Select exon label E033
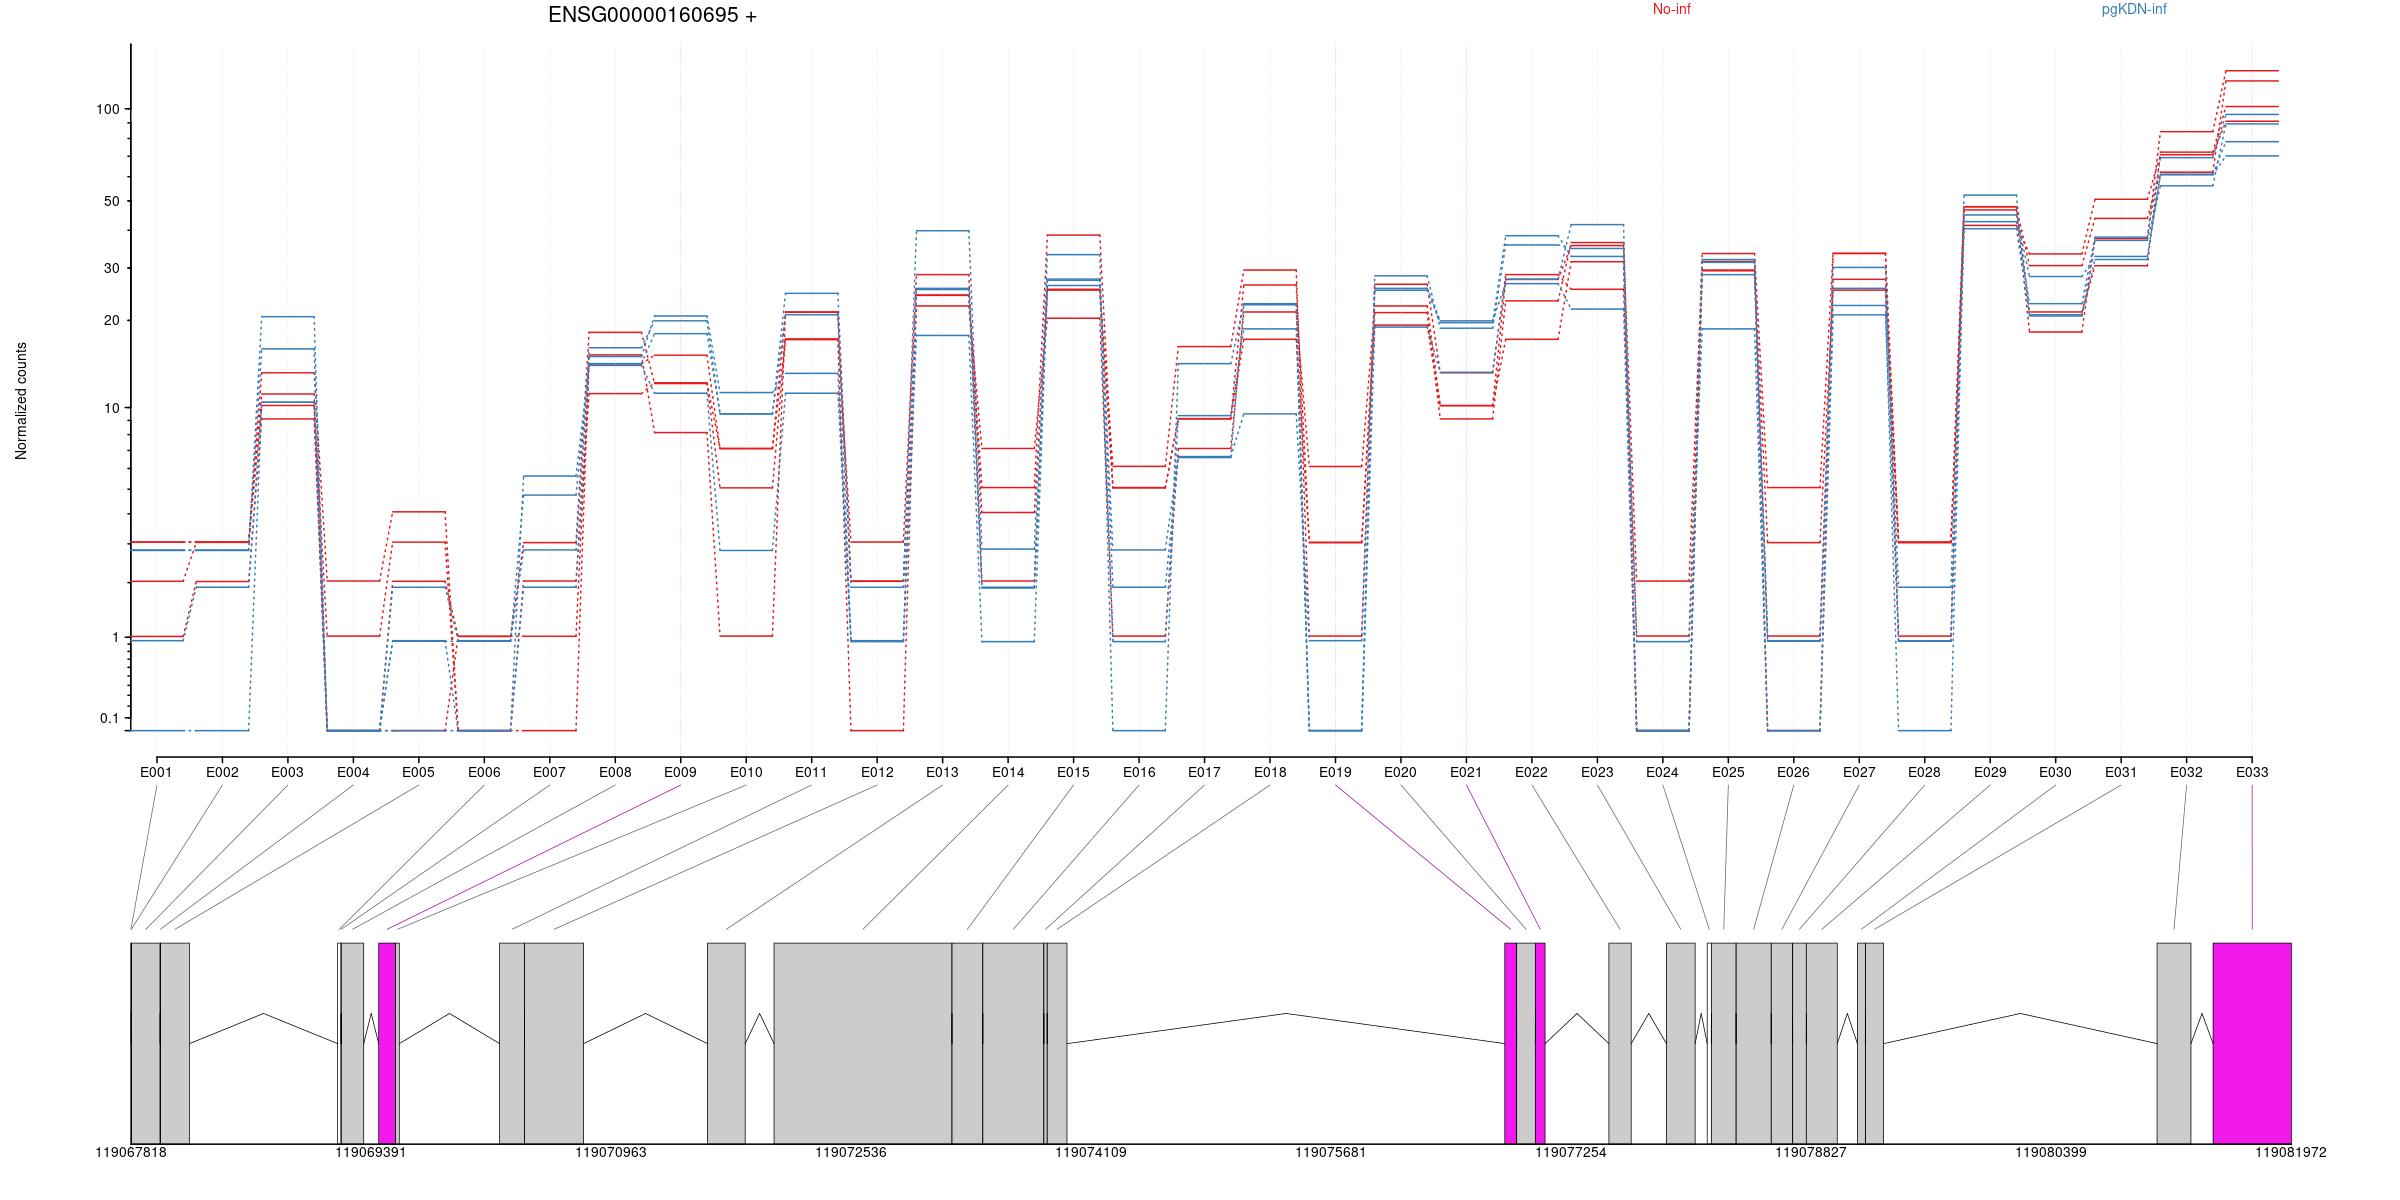The image size is (2400, 1200). tap(2252, 772)
